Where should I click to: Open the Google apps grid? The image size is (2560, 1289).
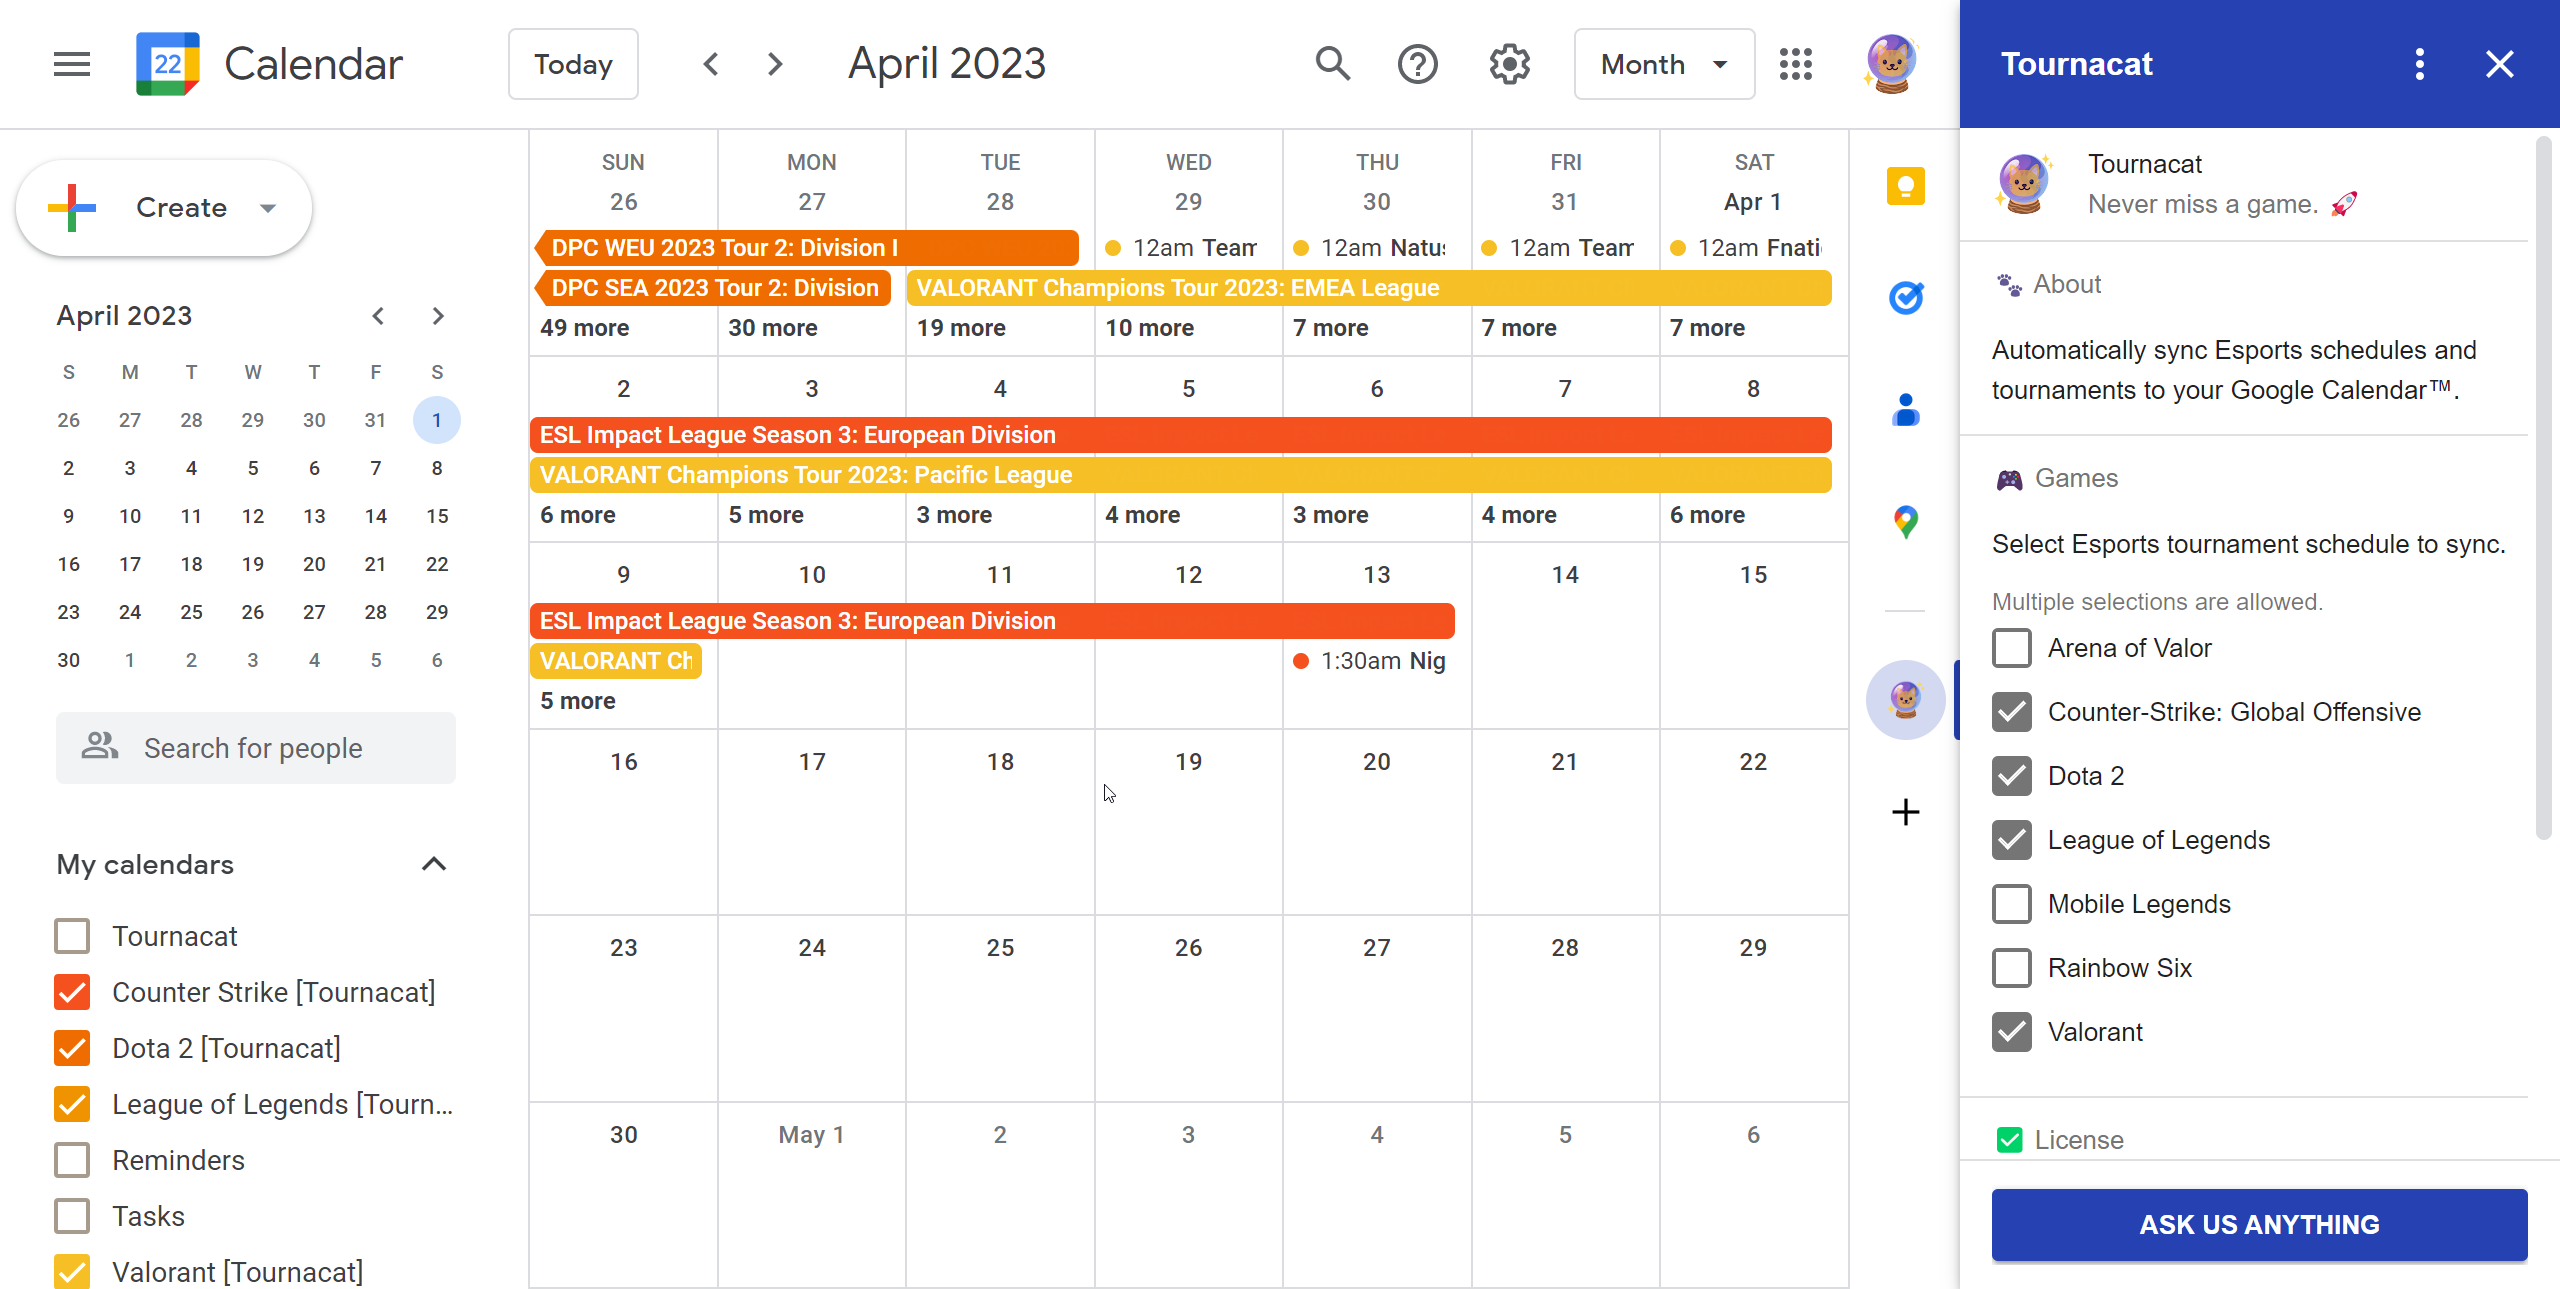[x=1795, y=64]
